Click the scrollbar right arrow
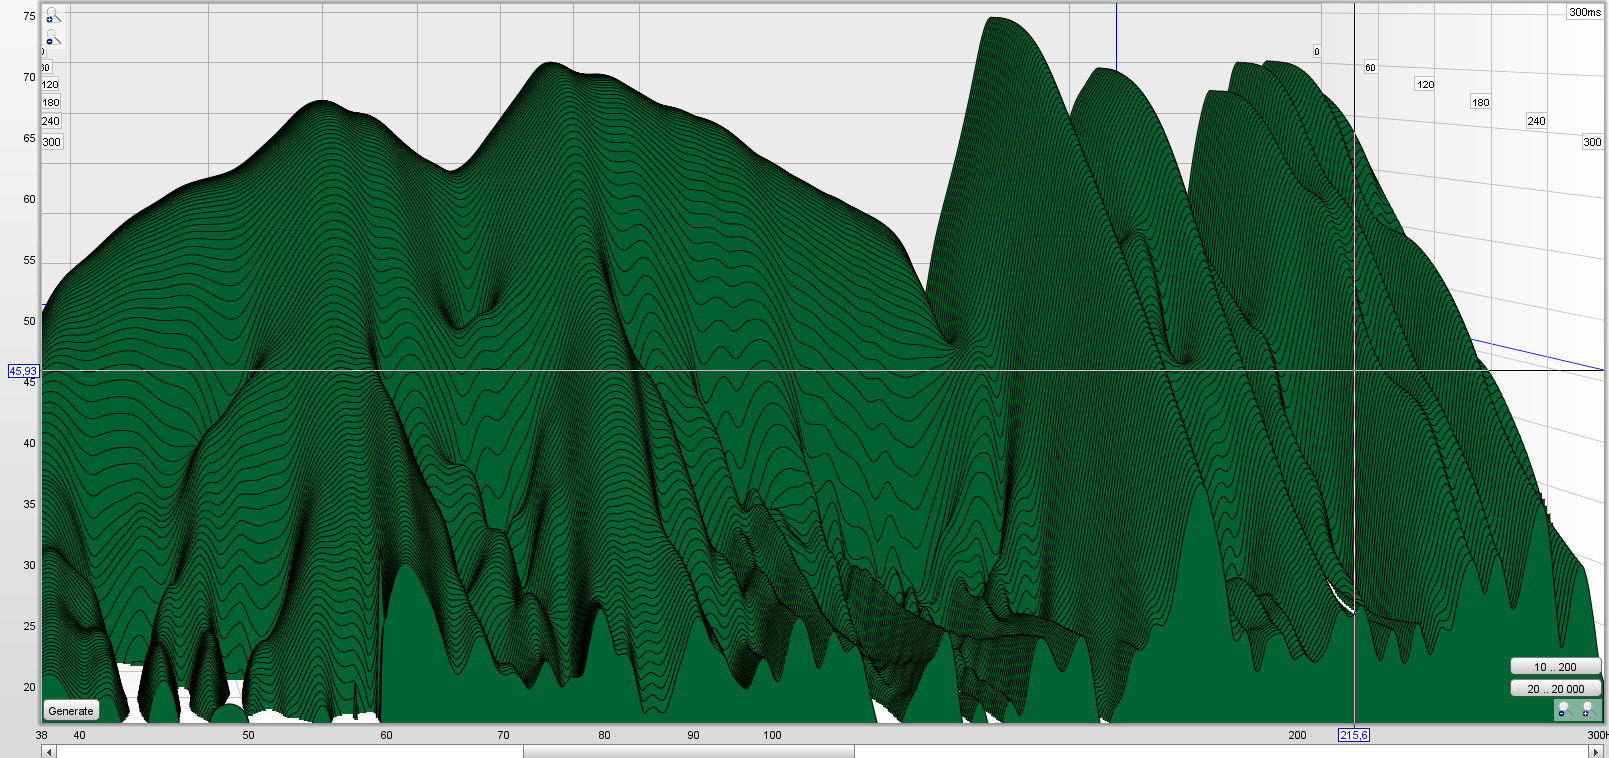 pos(1596,751)
